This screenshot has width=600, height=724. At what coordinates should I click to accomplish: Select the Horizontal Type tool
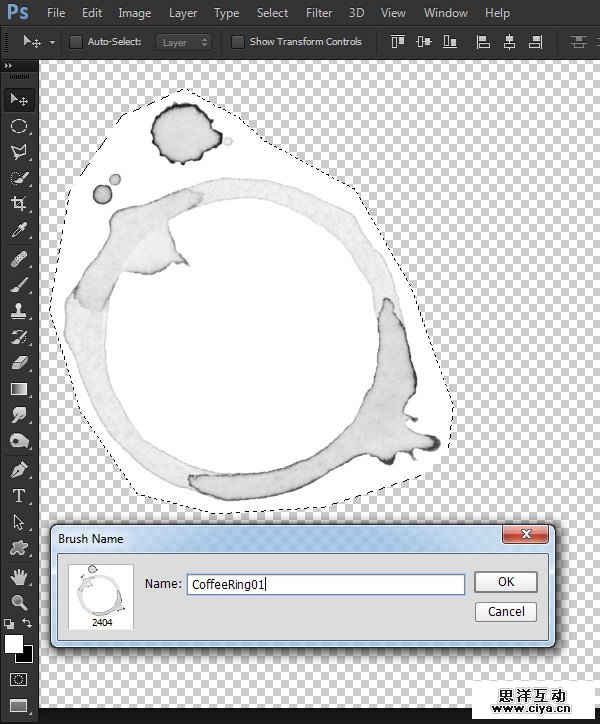[x=19, y=495]
